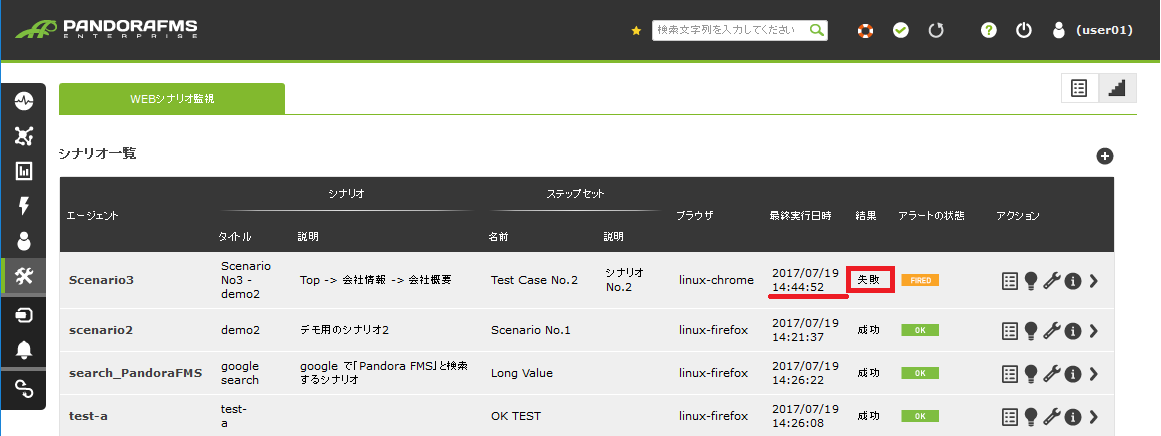Click info icon for search_PandoraFMS row
The width and height of the screenshot is (1161, 436).
pos(1073,374)
